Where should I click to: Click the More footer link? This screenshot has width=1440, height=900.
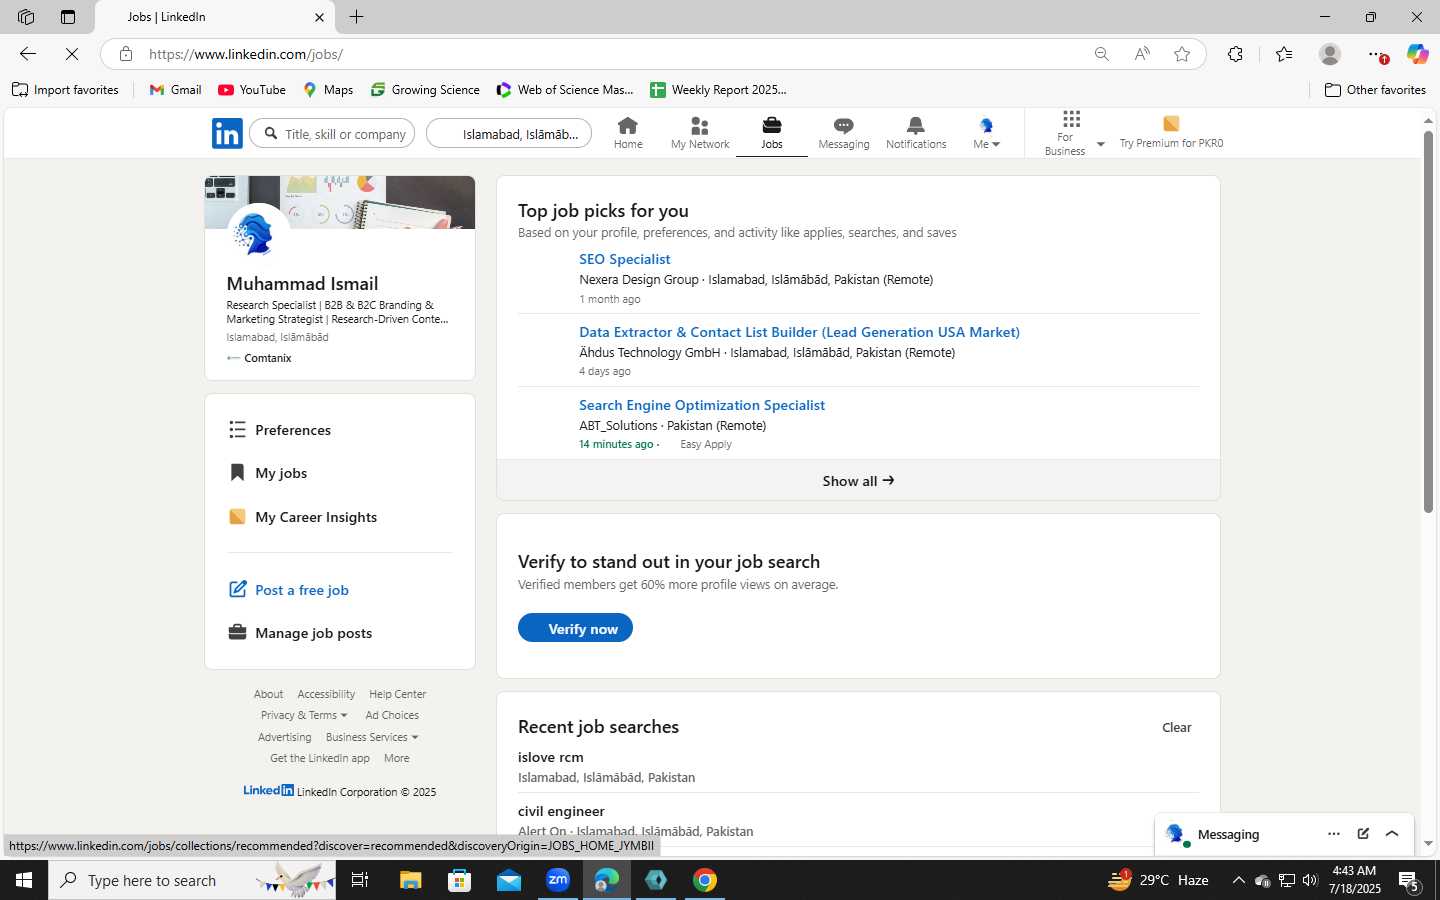click(397, 758)
